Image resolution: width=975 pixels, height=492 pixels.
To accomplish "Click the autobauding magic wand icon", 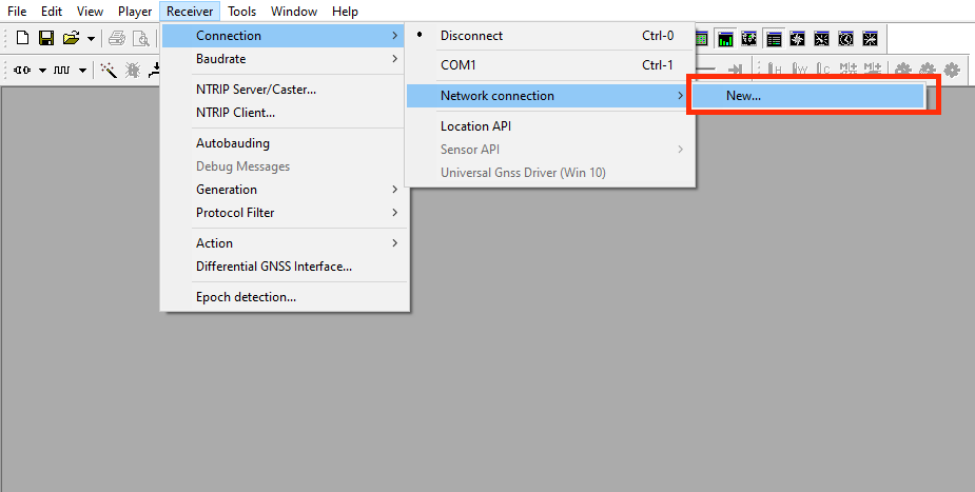I will click(x=108, y=70).
